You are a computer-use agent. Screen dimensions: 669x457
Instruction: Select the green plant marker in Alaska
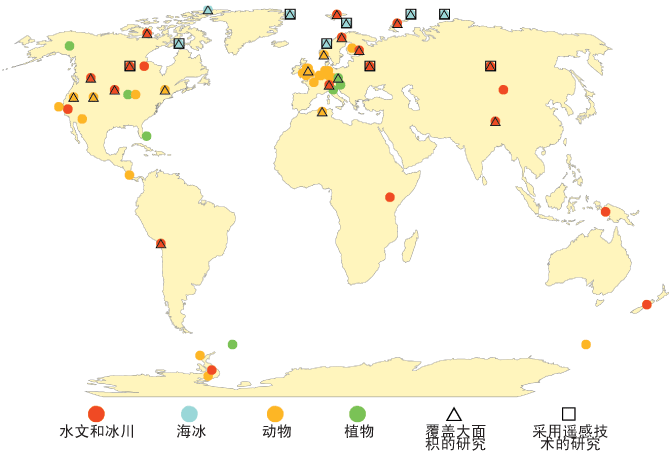69,46
